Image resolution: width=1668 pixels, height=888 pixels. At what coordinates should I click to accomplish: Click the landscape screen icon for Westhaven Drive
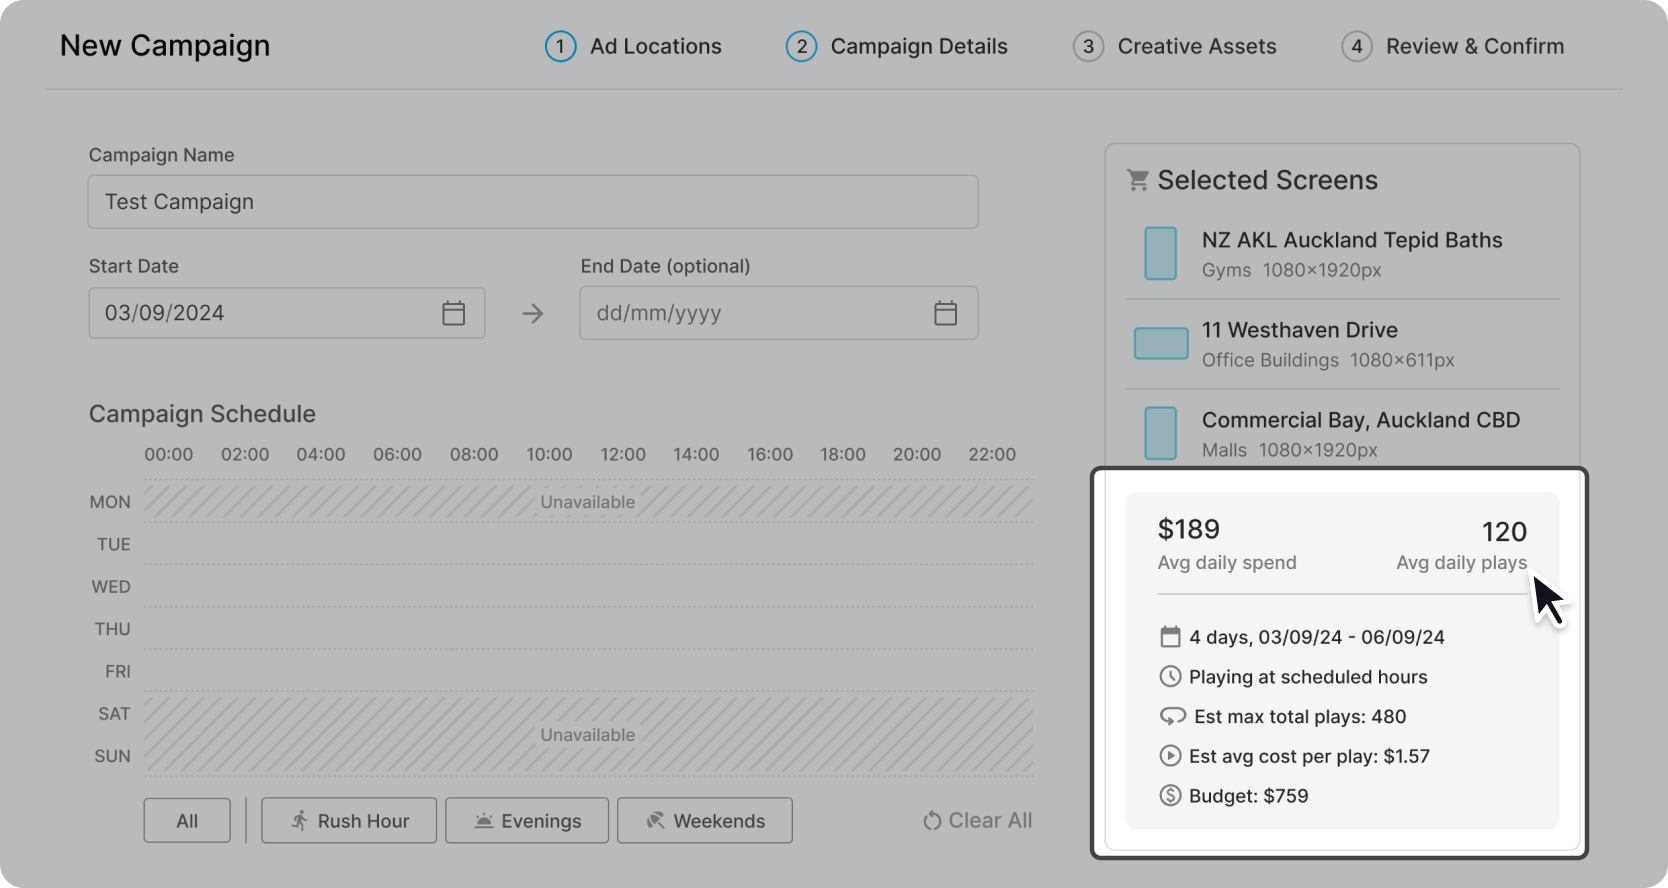1160,343
